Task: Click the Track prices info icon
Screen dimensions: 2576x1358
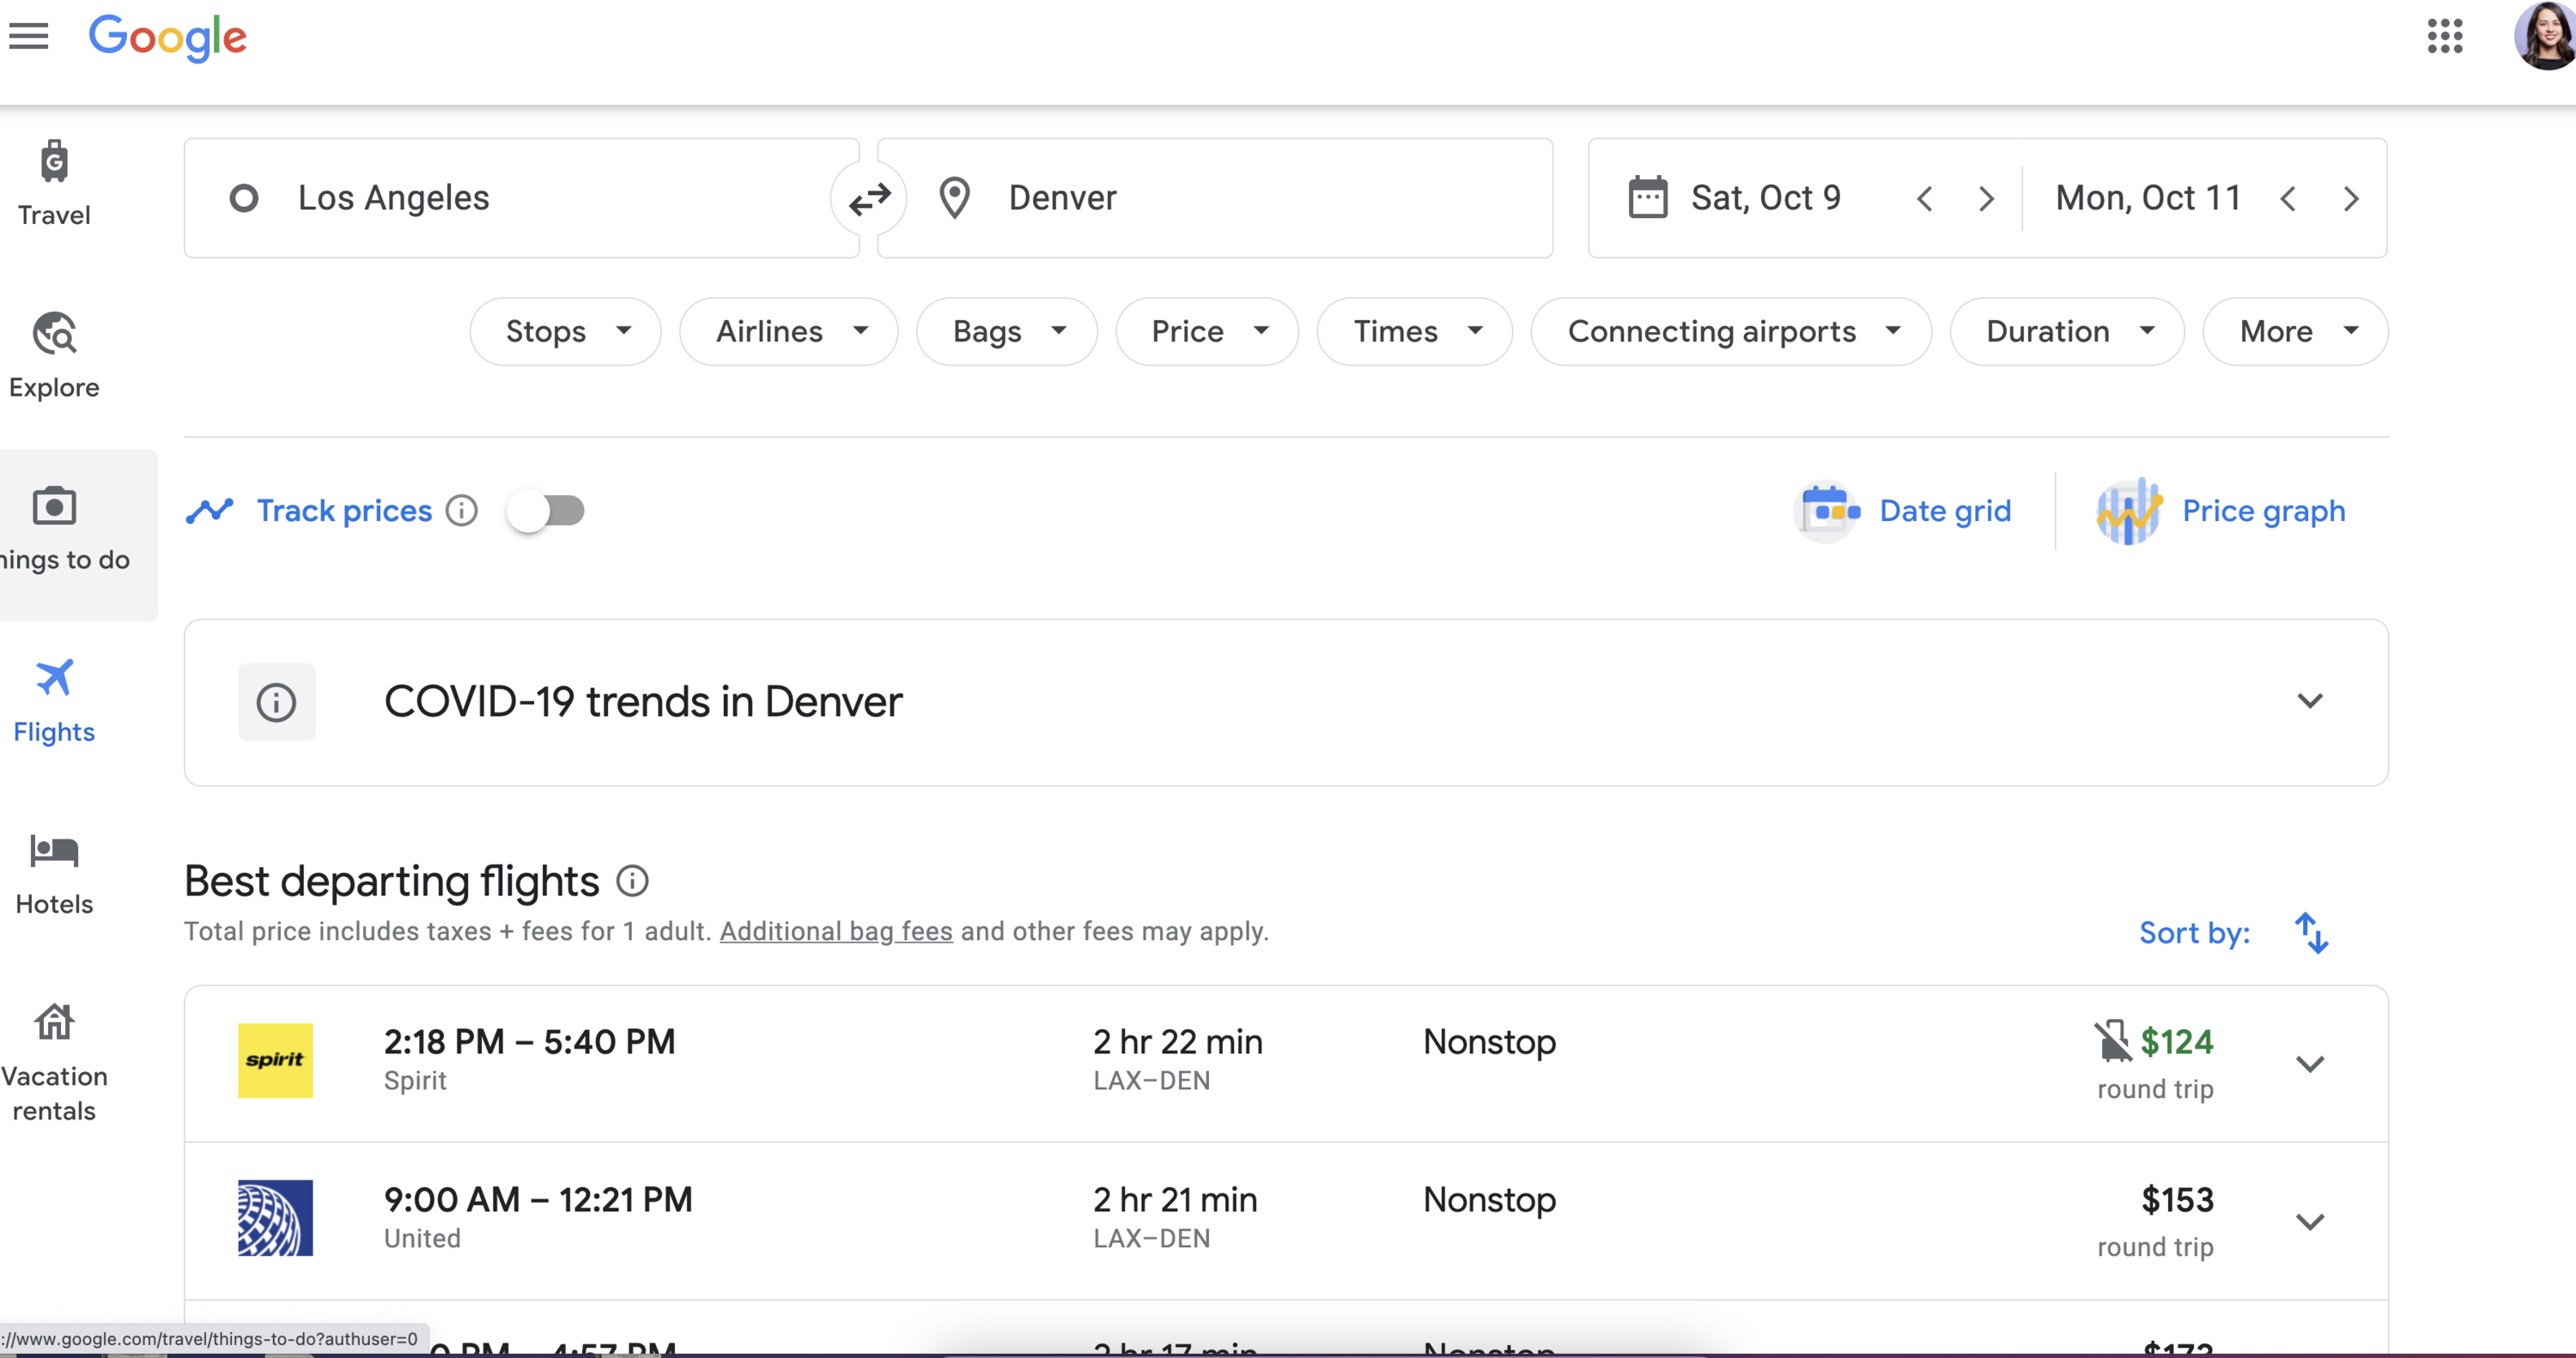Action: pos(462,511)
